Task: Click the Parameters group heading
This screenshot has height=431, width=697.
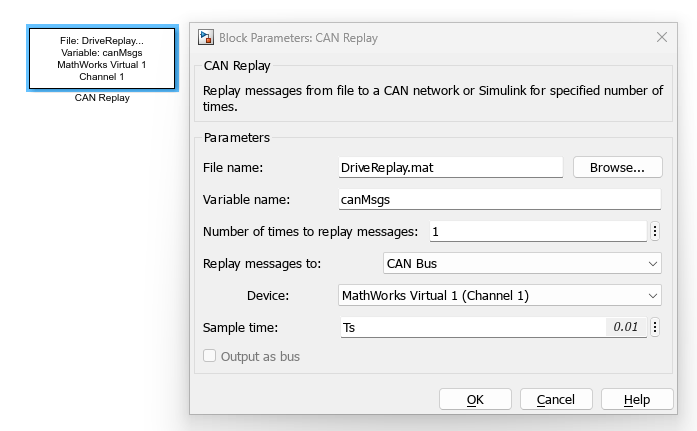Action: [236, 137]
